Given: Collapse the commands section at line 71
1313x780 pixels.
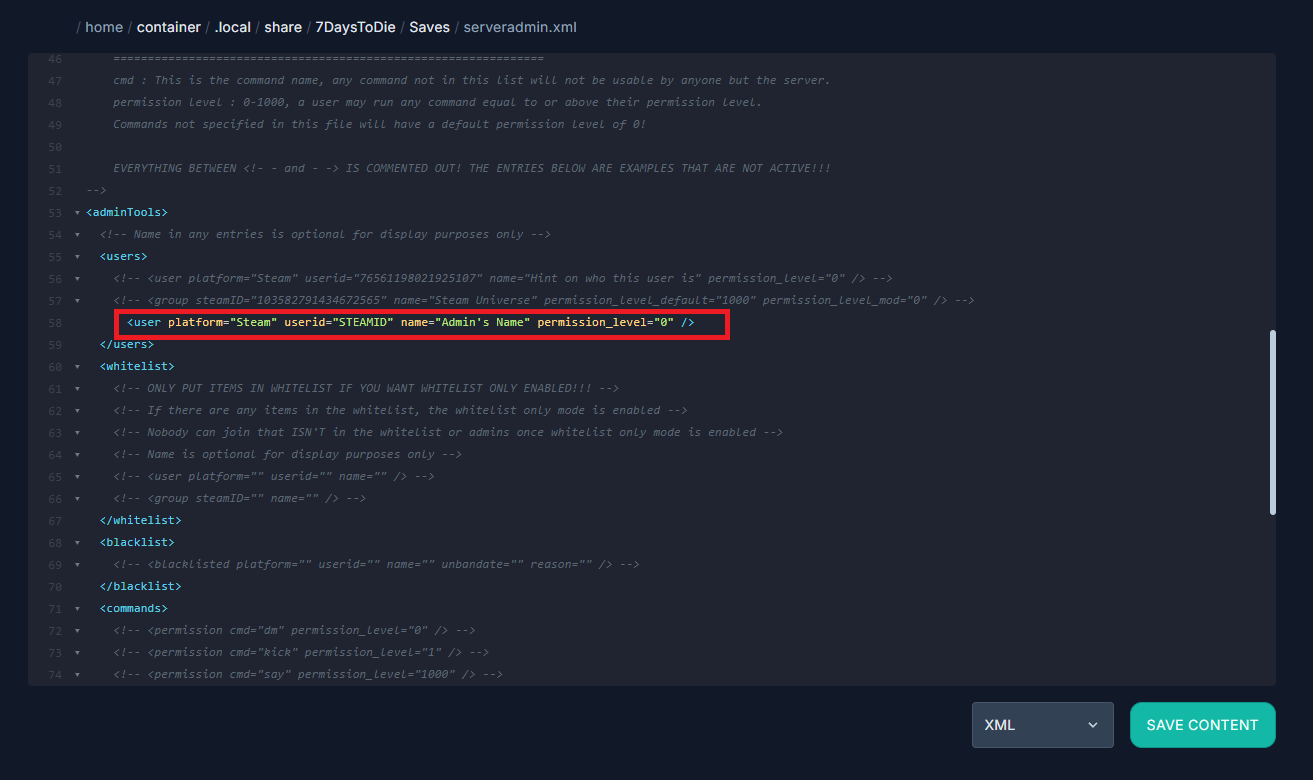Looking at the screenshot, I should point(77,609).
